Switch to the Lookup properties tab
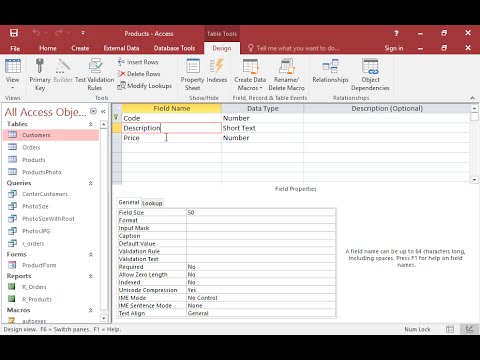The width and height of the screenshot is (480, 360). 152,203
